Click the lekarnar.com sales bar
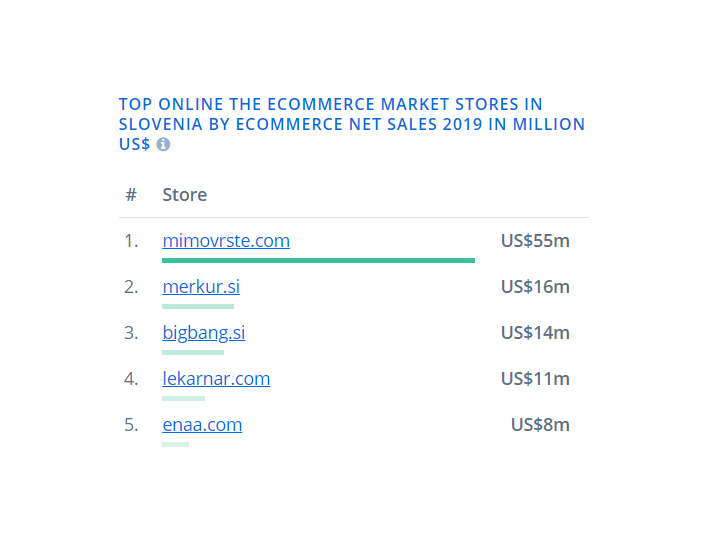 point(183,398)
